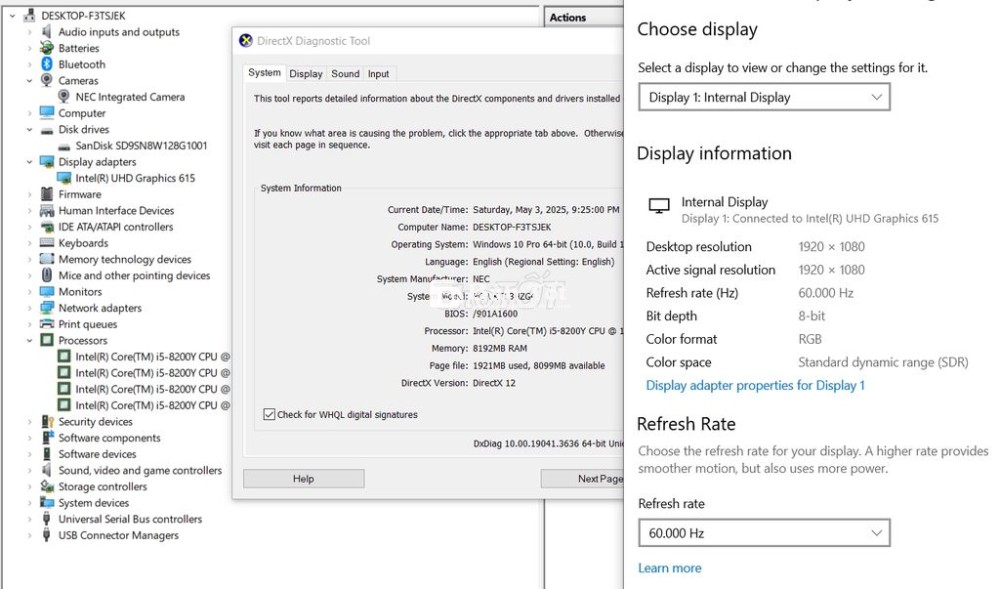Click the Sound, video and game controllers icon
Image resolution: width=1000 pixels, height=589 pixels.
pos(47,470)
